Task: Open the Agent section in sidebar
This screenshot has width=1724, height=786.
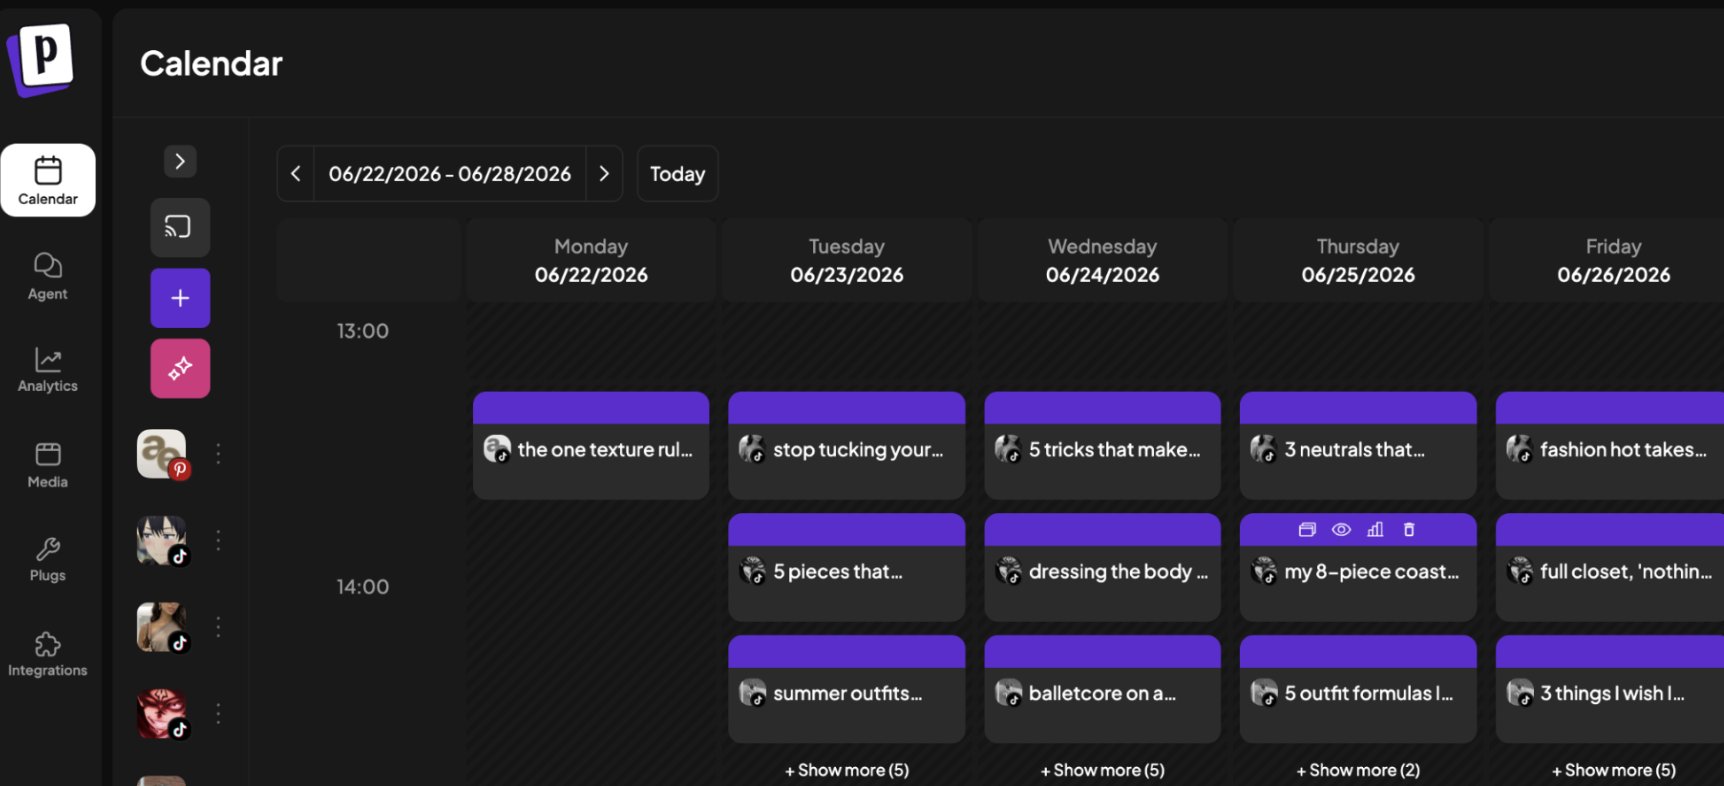Action: 48,276
